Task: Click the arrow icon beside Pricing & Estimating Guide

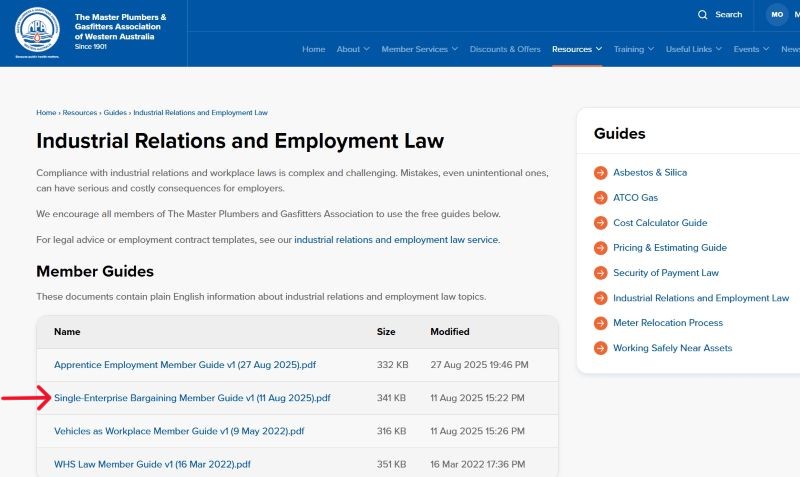Action: pyautogui.click(x=601, y=248)
